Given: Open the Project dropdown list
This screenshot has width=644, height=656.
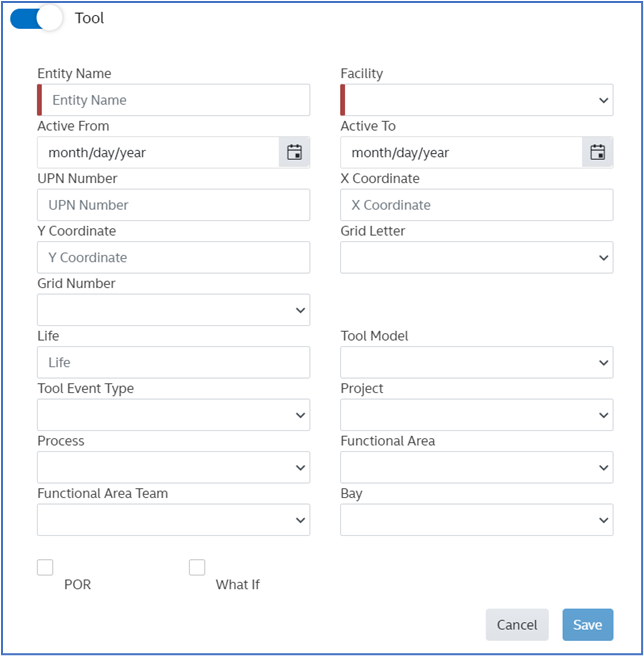Looking at the screenshot, I should (x=477, y=414).
